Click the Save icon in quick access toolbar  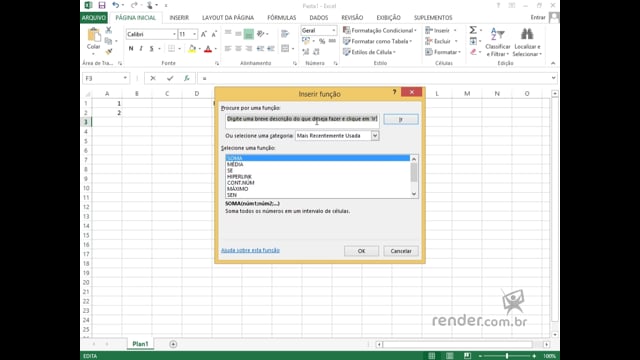click(x=102, y=5)
